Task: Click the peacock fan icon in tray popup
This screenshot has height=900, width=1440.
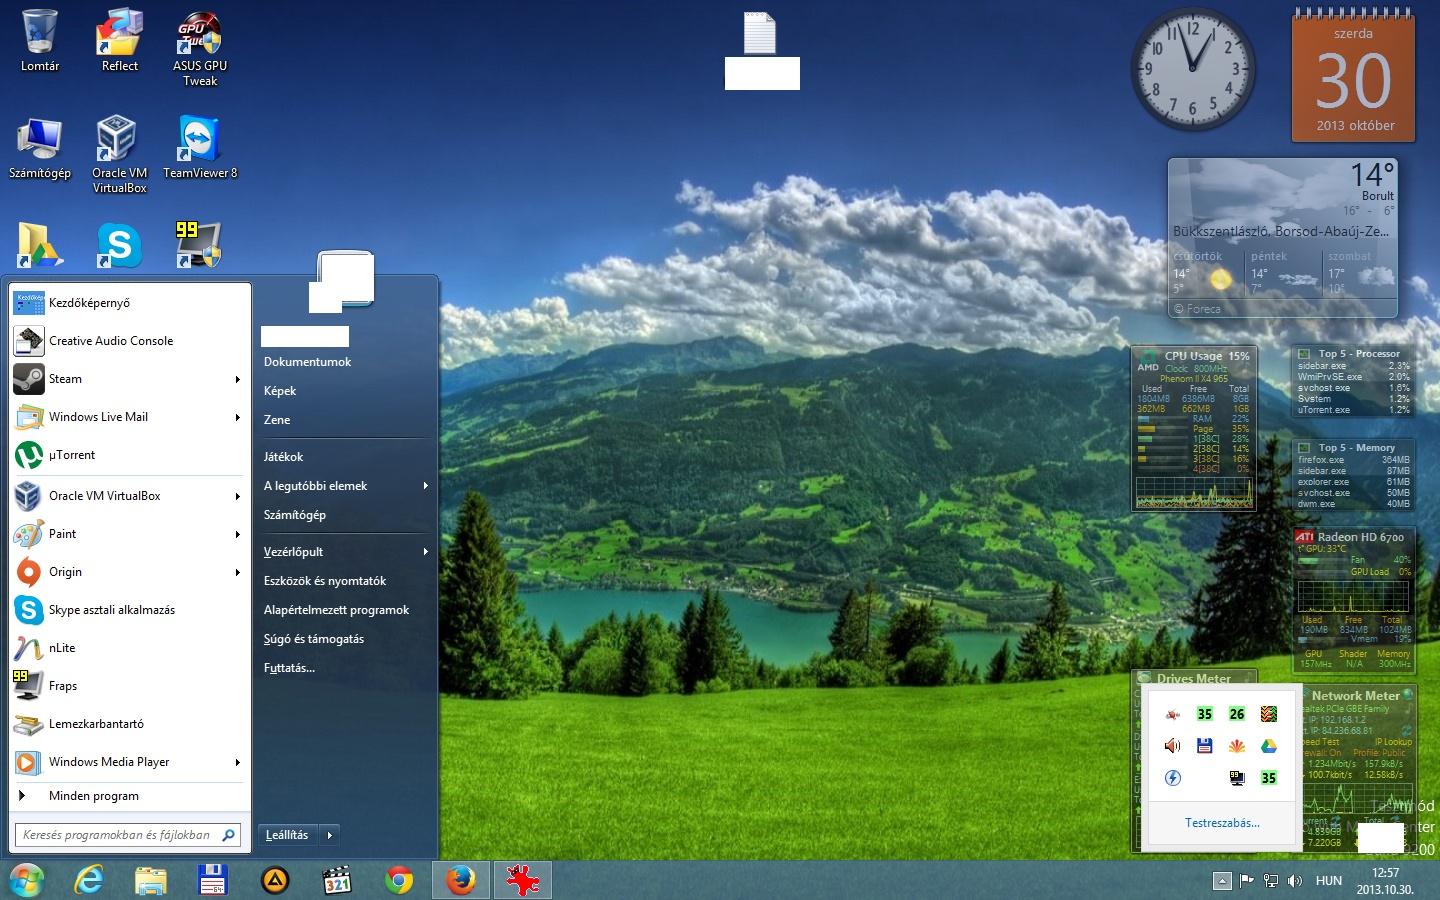Action: [x=1236, y=746]
